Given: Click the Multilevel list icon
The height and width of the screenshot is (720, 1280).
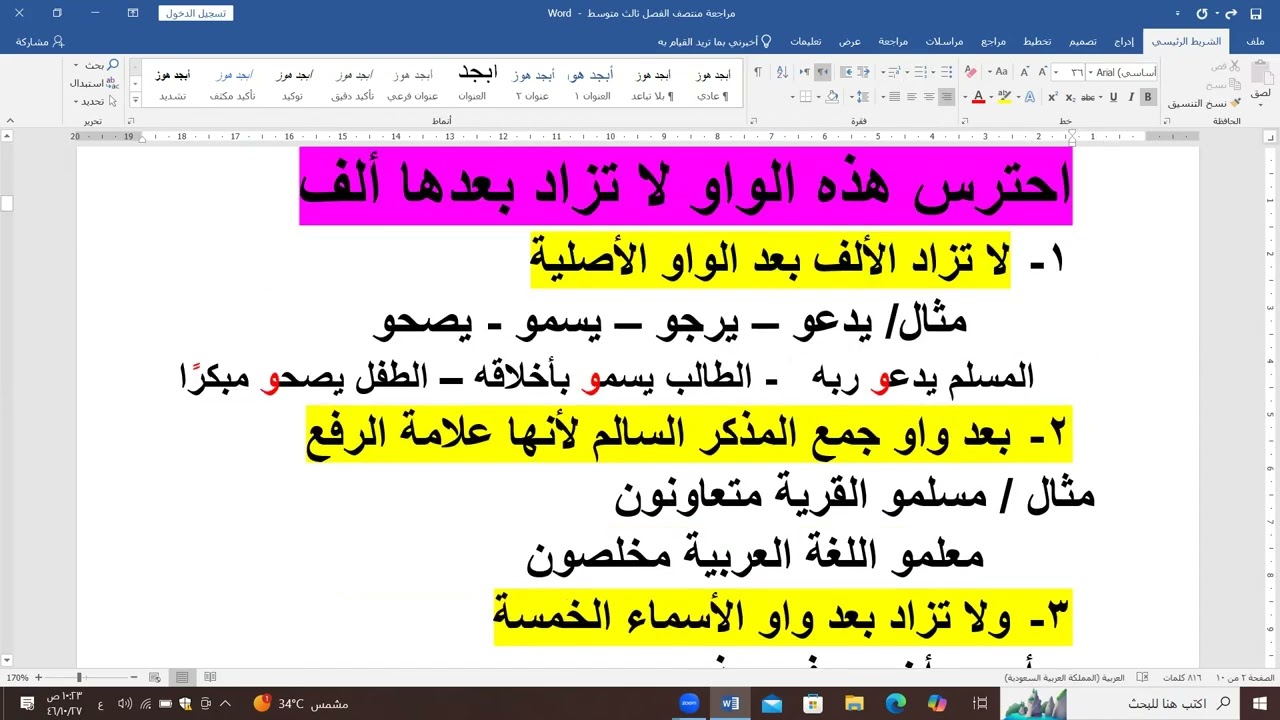Looking at the screenshot, I should (x=895, y=72).
